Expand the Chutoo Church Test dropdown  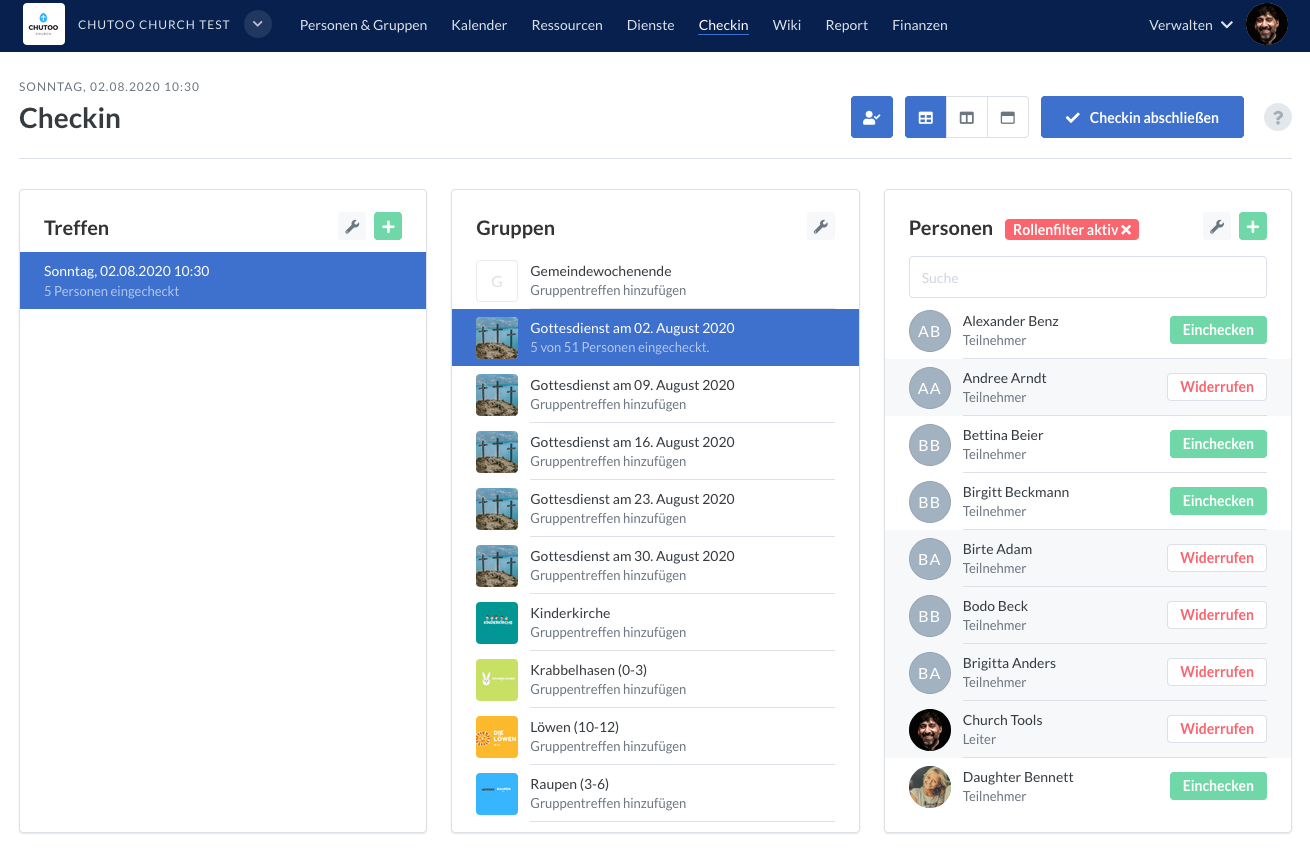pyautogui.click(x=258, y=24)
